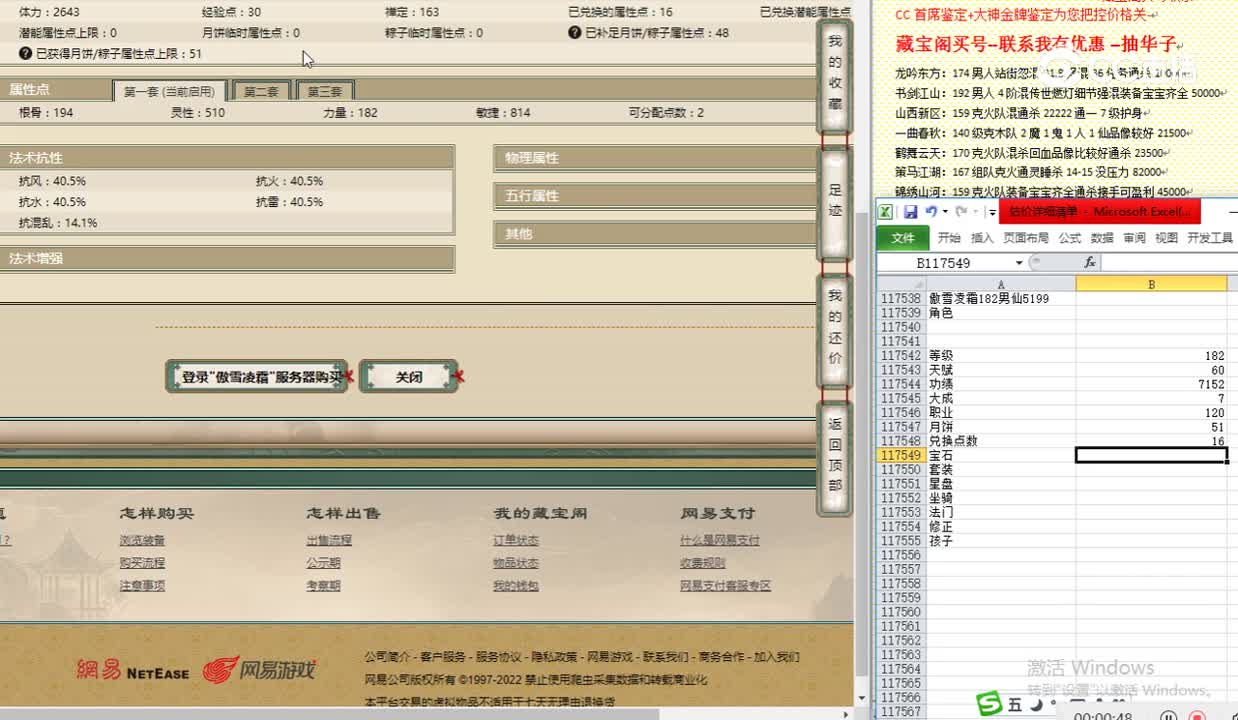This screenshot has width=1238, height=720.
Task: Expand the 五行属性 section header
Action: click(655, 196)
